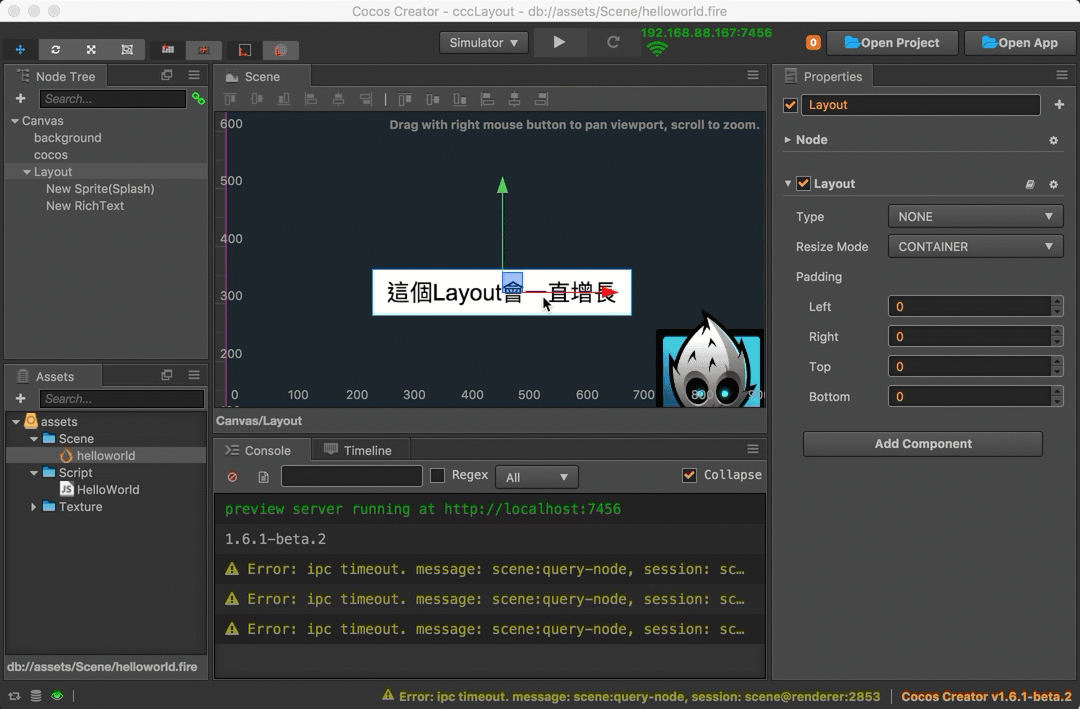Open the console log file
This screenshot has height=709, width=1080.
tap(263, 477)
